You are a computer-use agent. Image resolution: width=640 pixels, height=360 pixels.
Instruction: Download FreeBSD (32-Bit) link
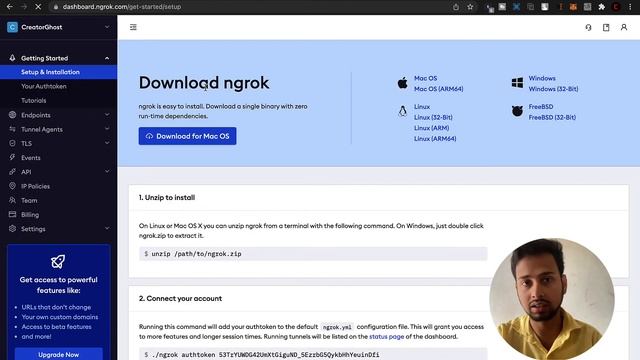tap(552, 117)
